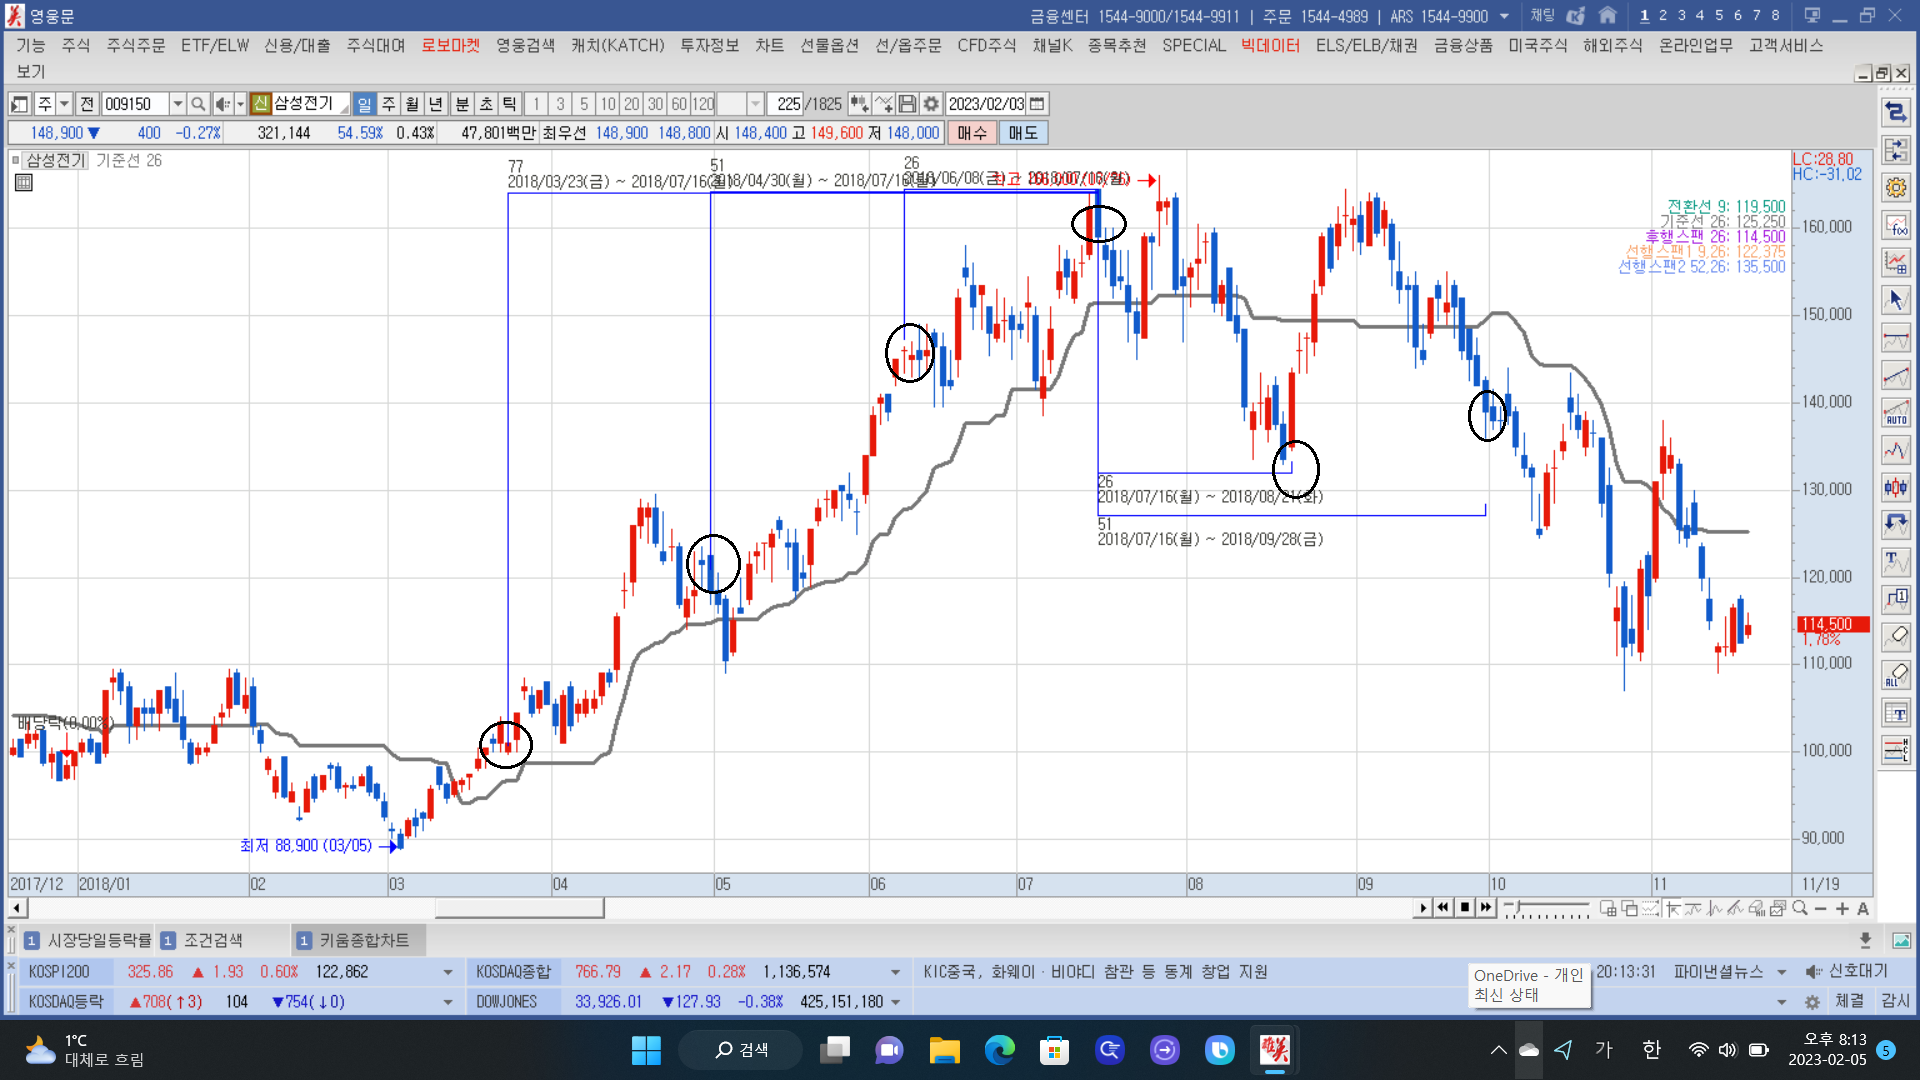
Task: Click the orange gear icon in right sidebar
Action: click(x=1896, y=188)
